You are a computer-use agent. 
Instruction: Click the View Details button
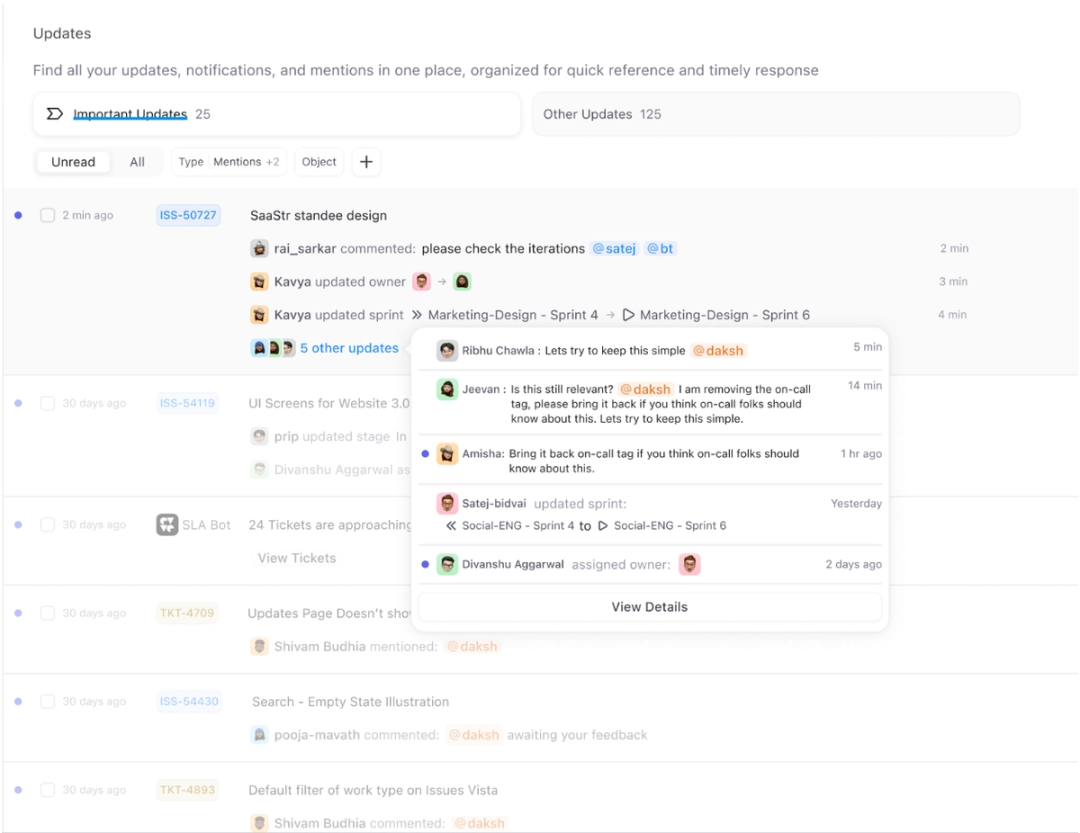tap(650, 606)
